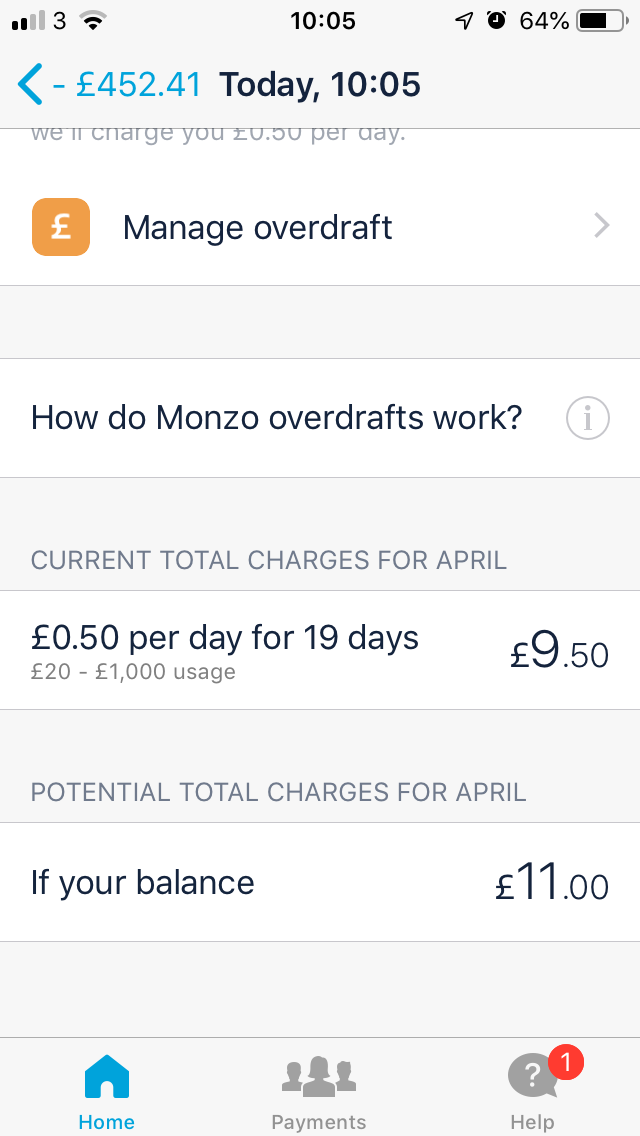The width and height of the screenshot is (640, 1136).
Task: Tap the orange pound overdraft icon
Action: point(61,227)
